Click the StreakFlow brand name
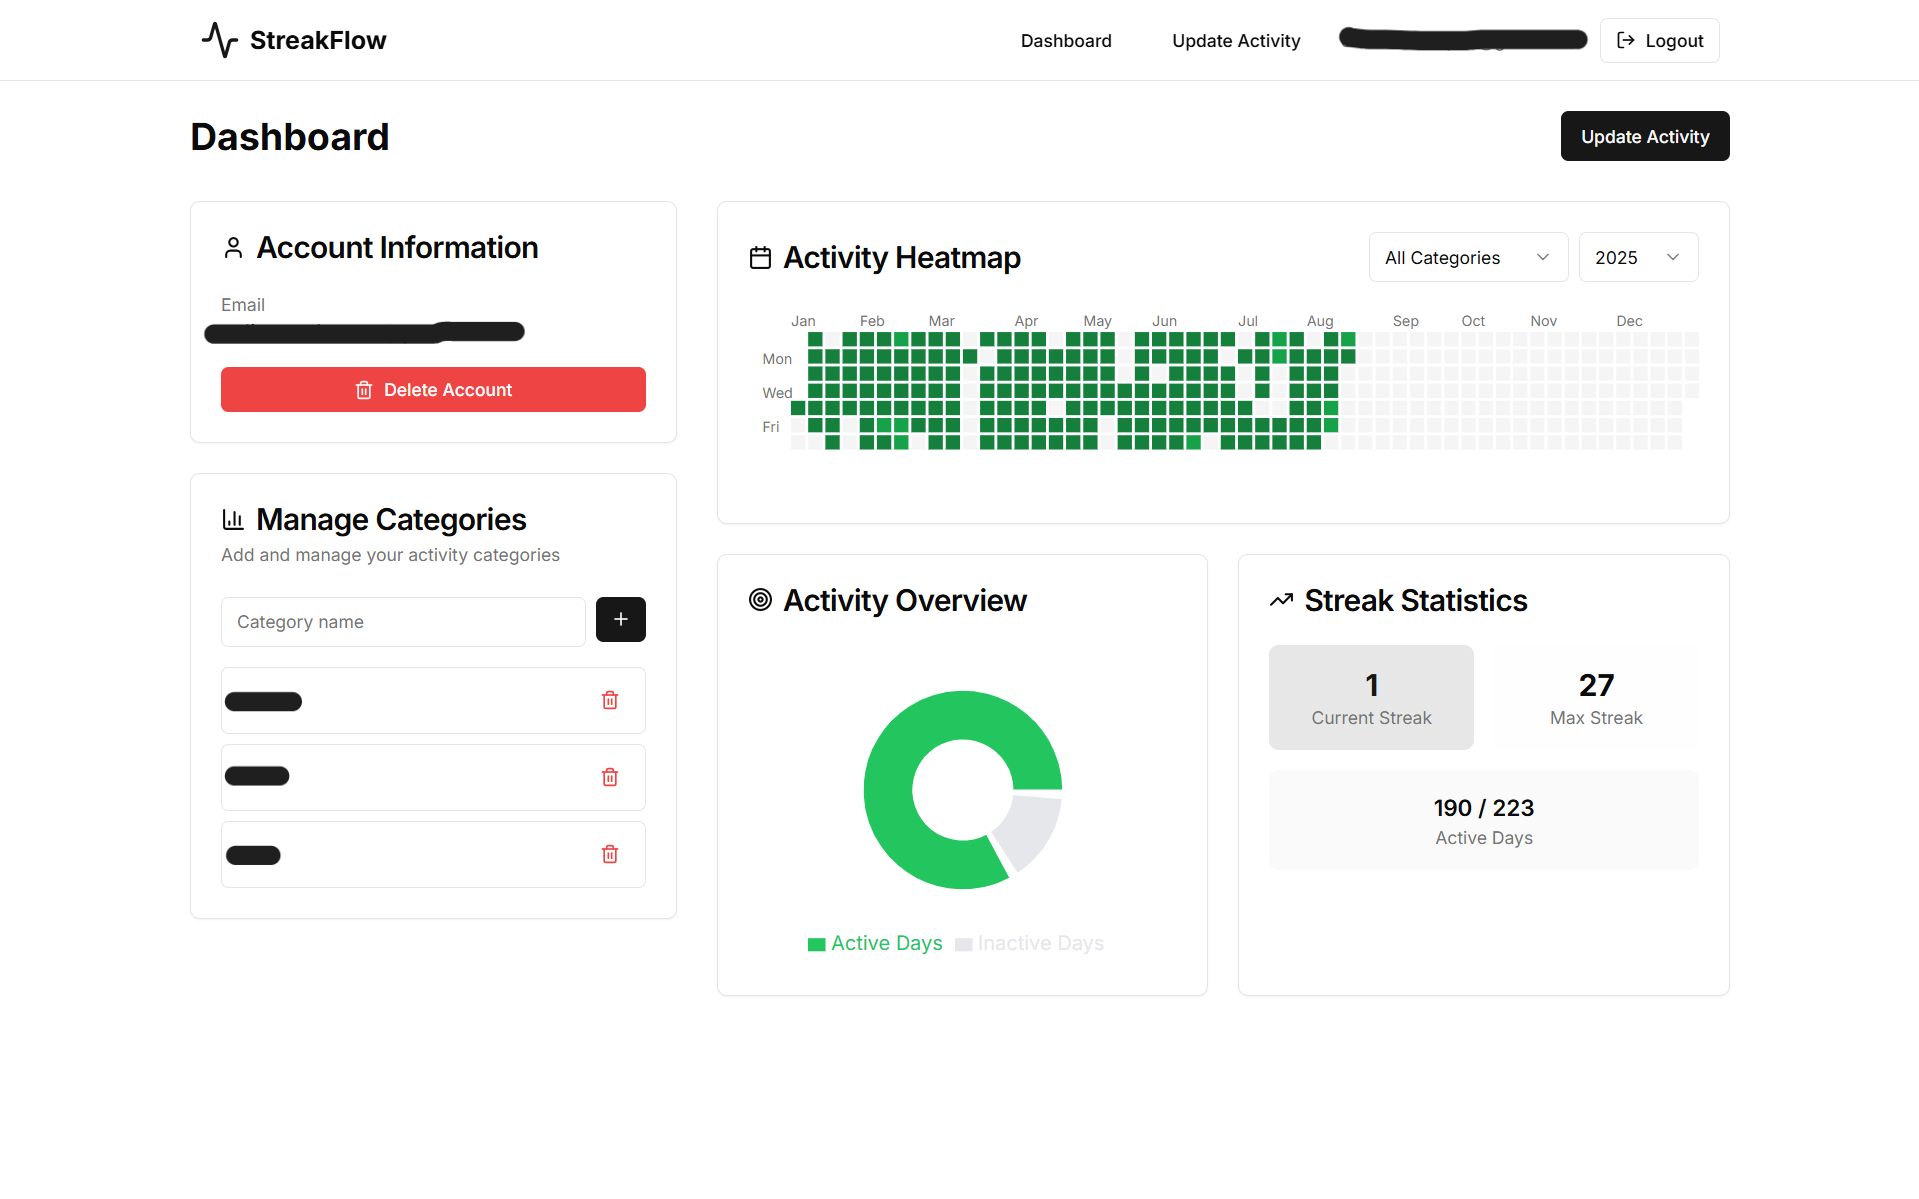 click(x=318, y=40)
